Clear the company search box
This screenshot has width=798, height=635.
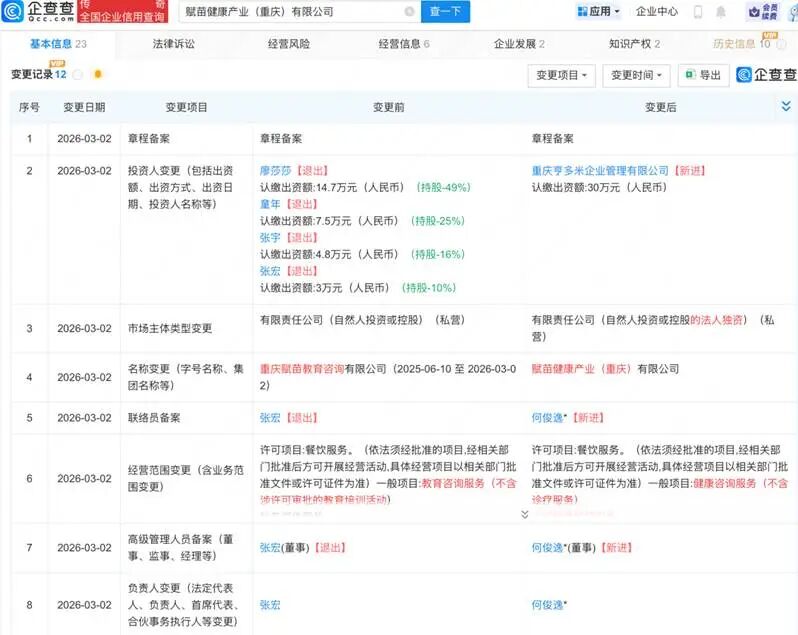pyautogui.click(x=409, y=11)
